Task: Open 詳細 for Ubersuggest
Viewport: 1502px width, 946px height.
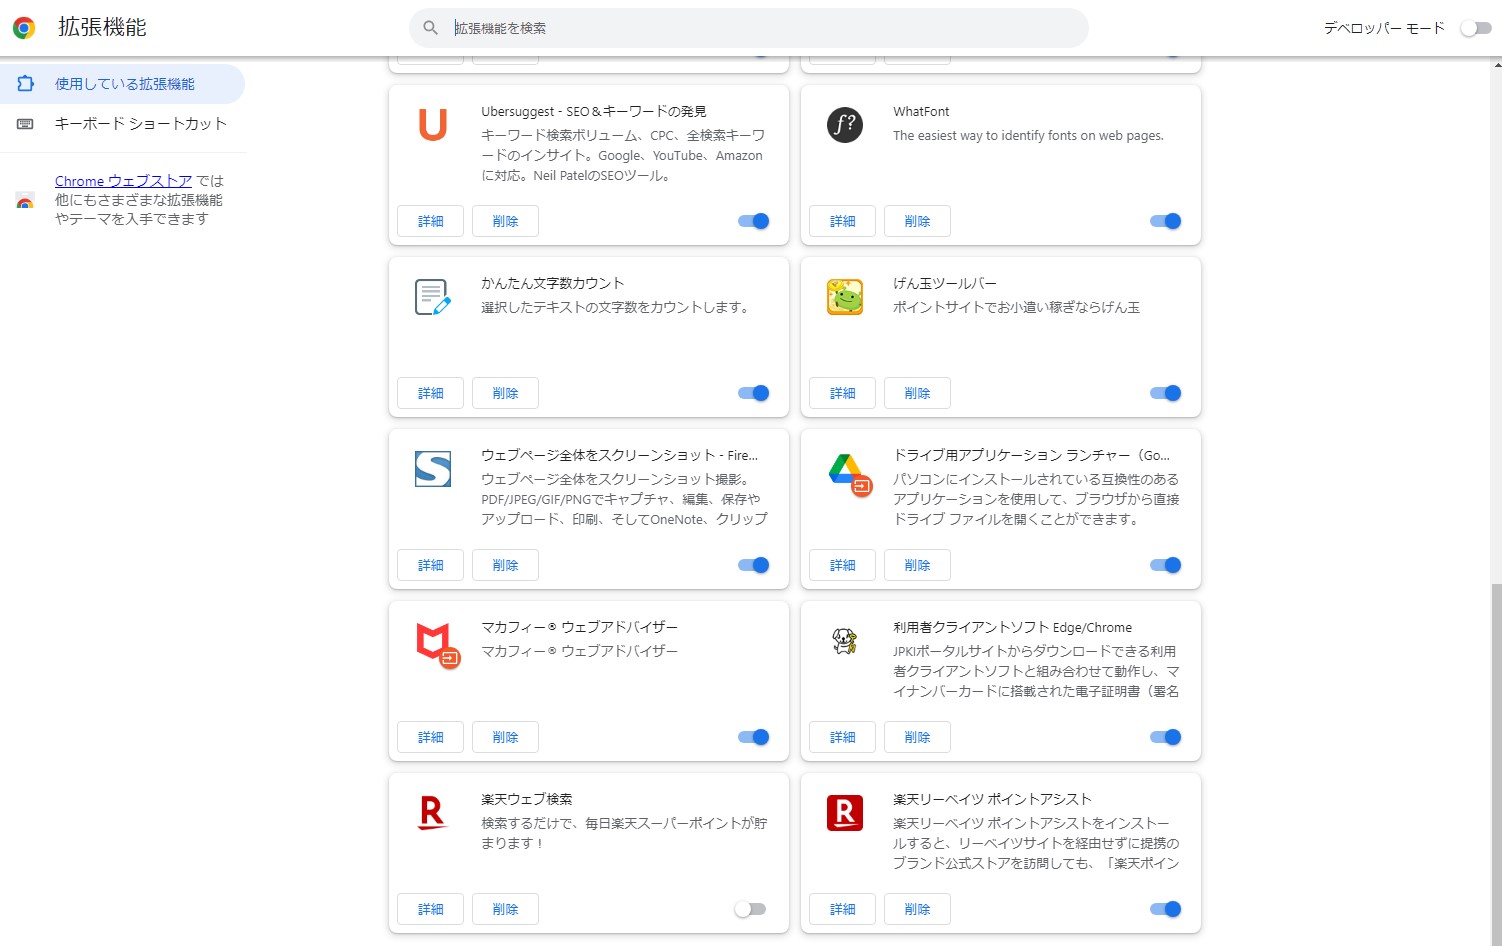Action: point(431,221)
